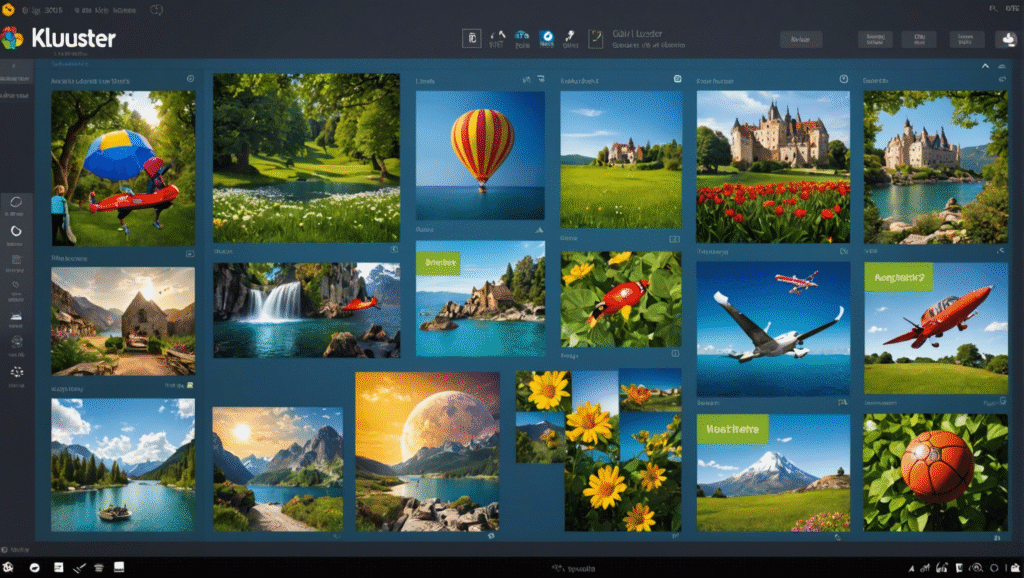Select the top item in the left sidebar panel
This screenshot has height=578, width=1024.
pyautogui.click(x=15, y=78)
